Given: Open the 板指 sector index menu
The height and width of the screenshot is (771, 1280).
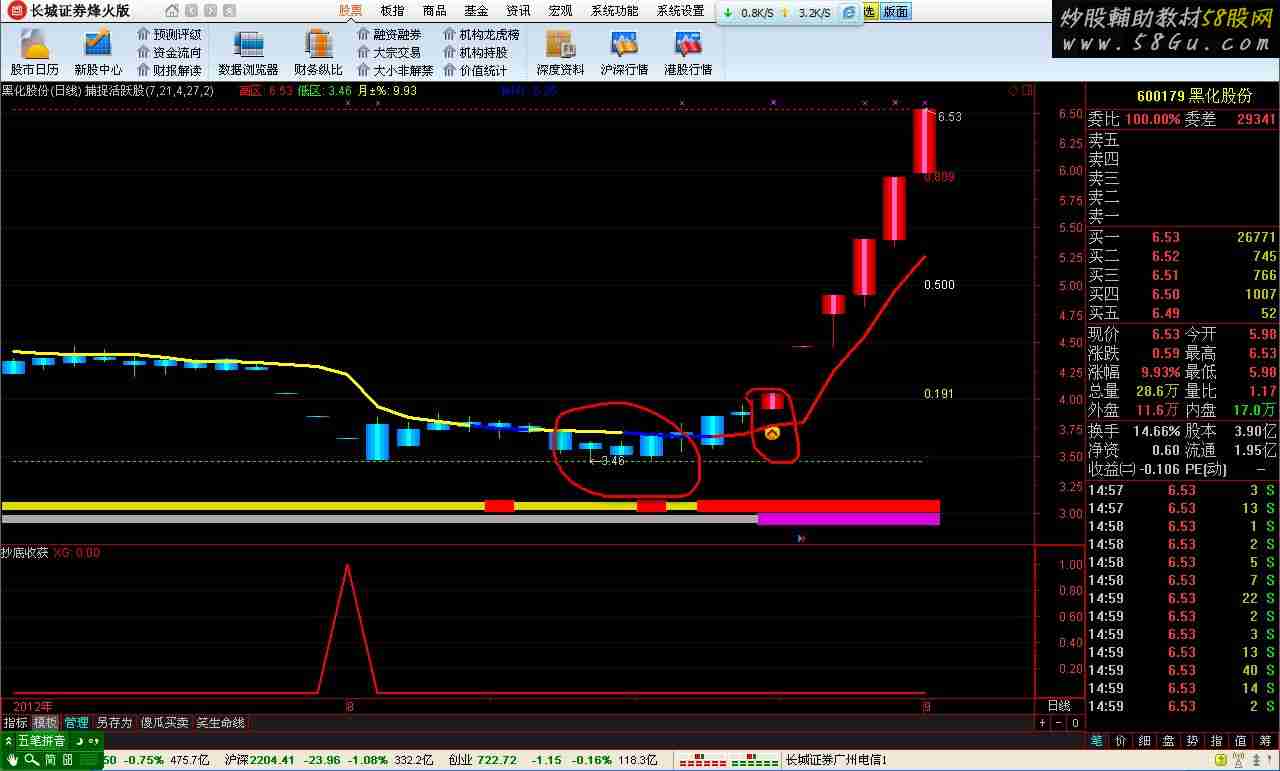Looking at the screenshot, I should click(392, 11).
